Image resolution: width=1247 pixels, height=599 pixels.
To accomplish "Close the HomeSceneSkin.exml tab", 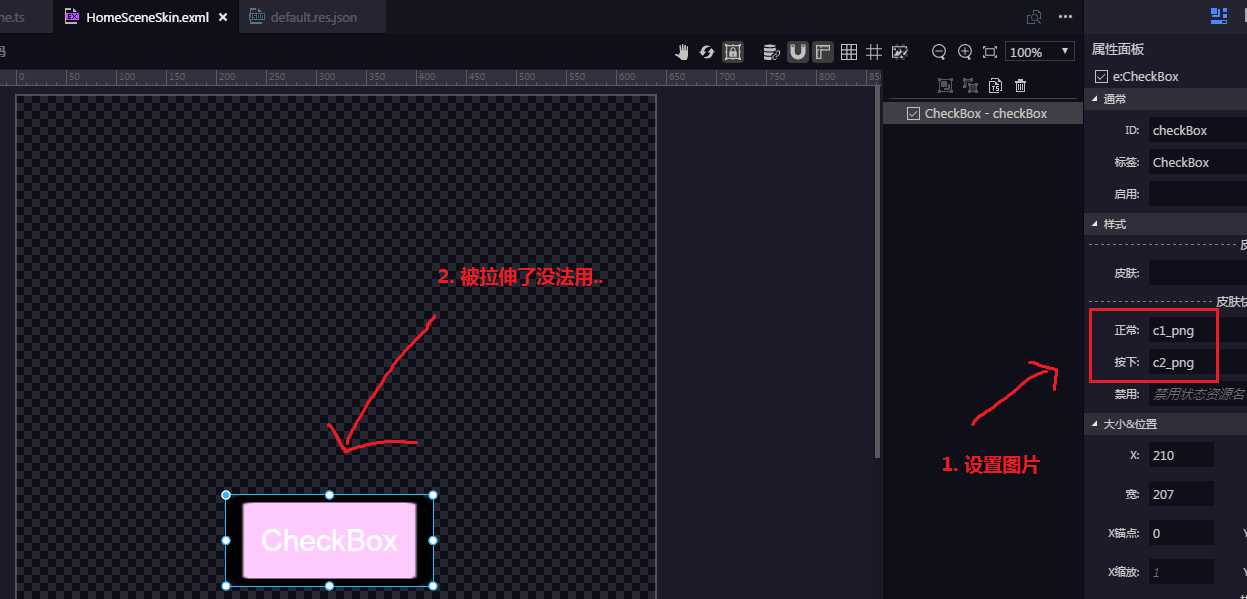I will pyautogui.click(x=222, y=17).
